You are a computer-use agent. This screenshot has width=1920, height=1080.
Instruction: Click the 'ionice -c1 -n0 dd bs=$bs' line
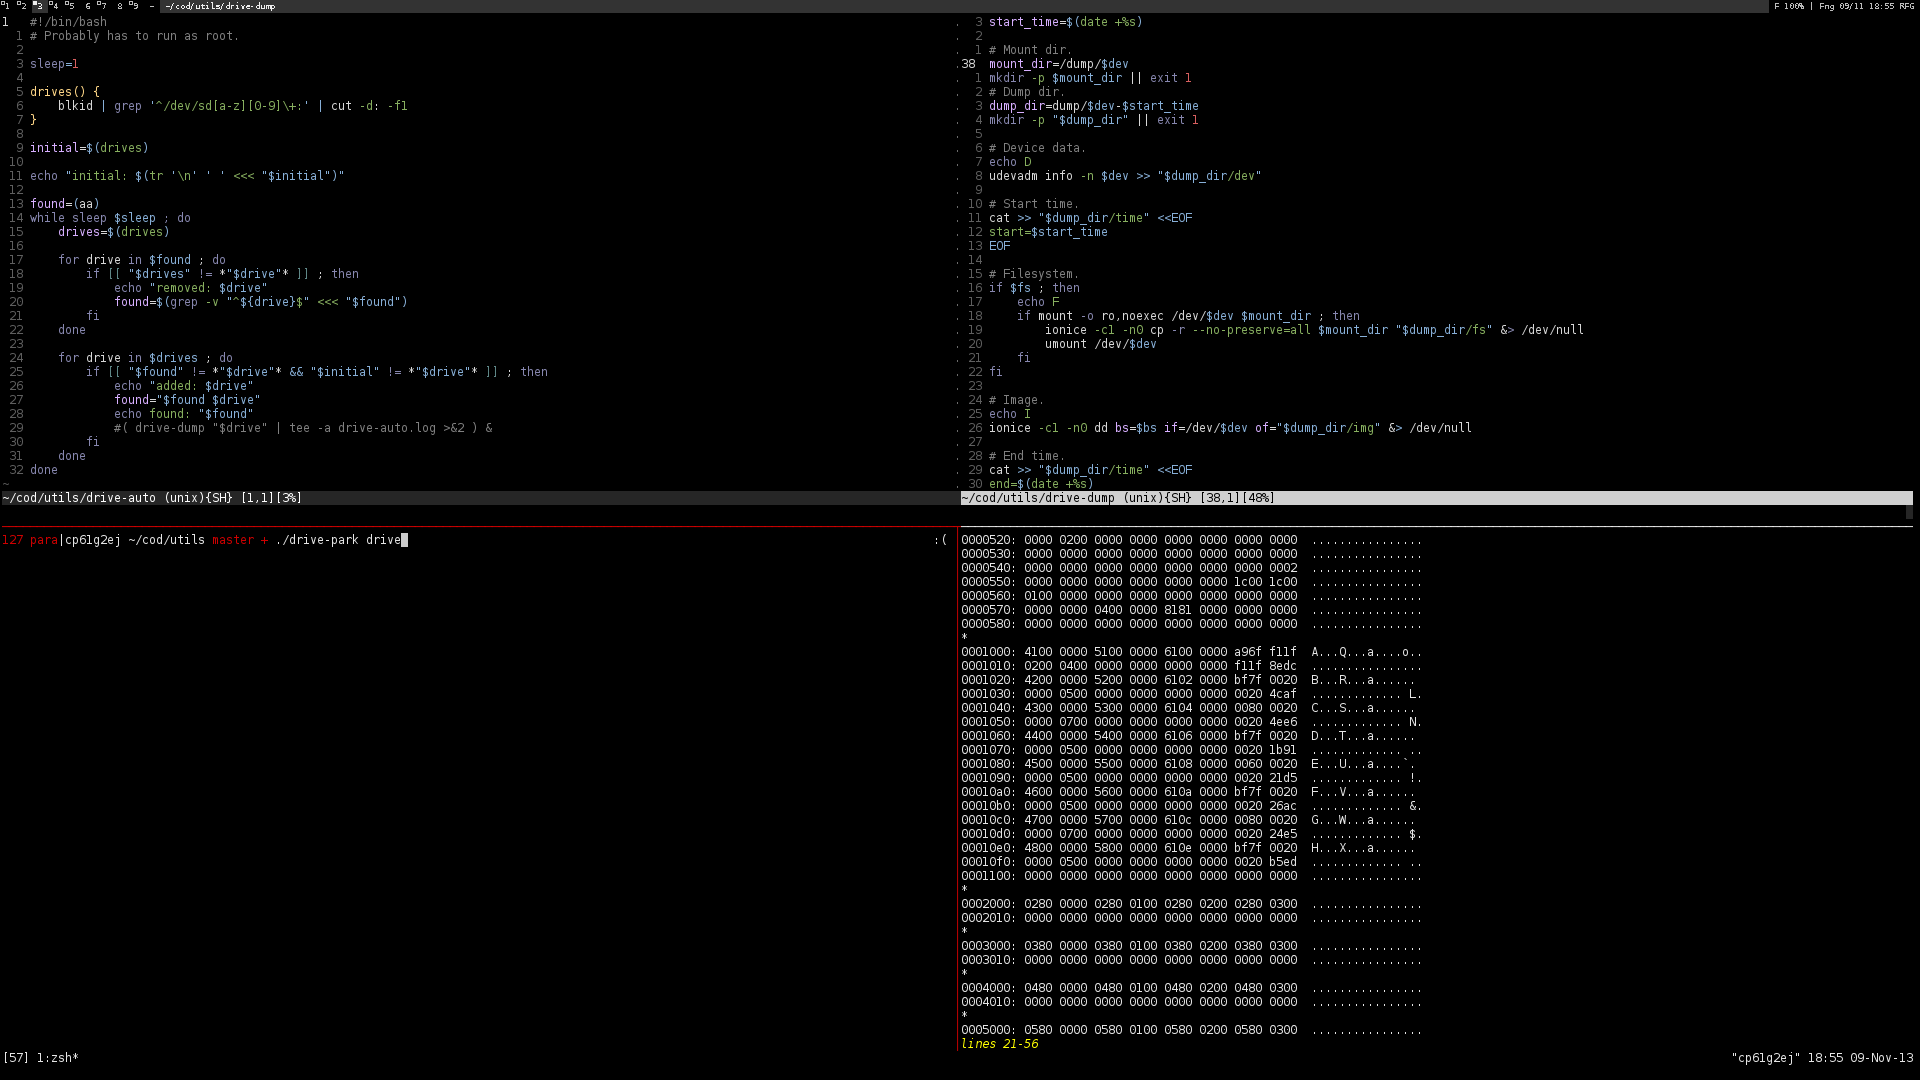point(1230,428)
